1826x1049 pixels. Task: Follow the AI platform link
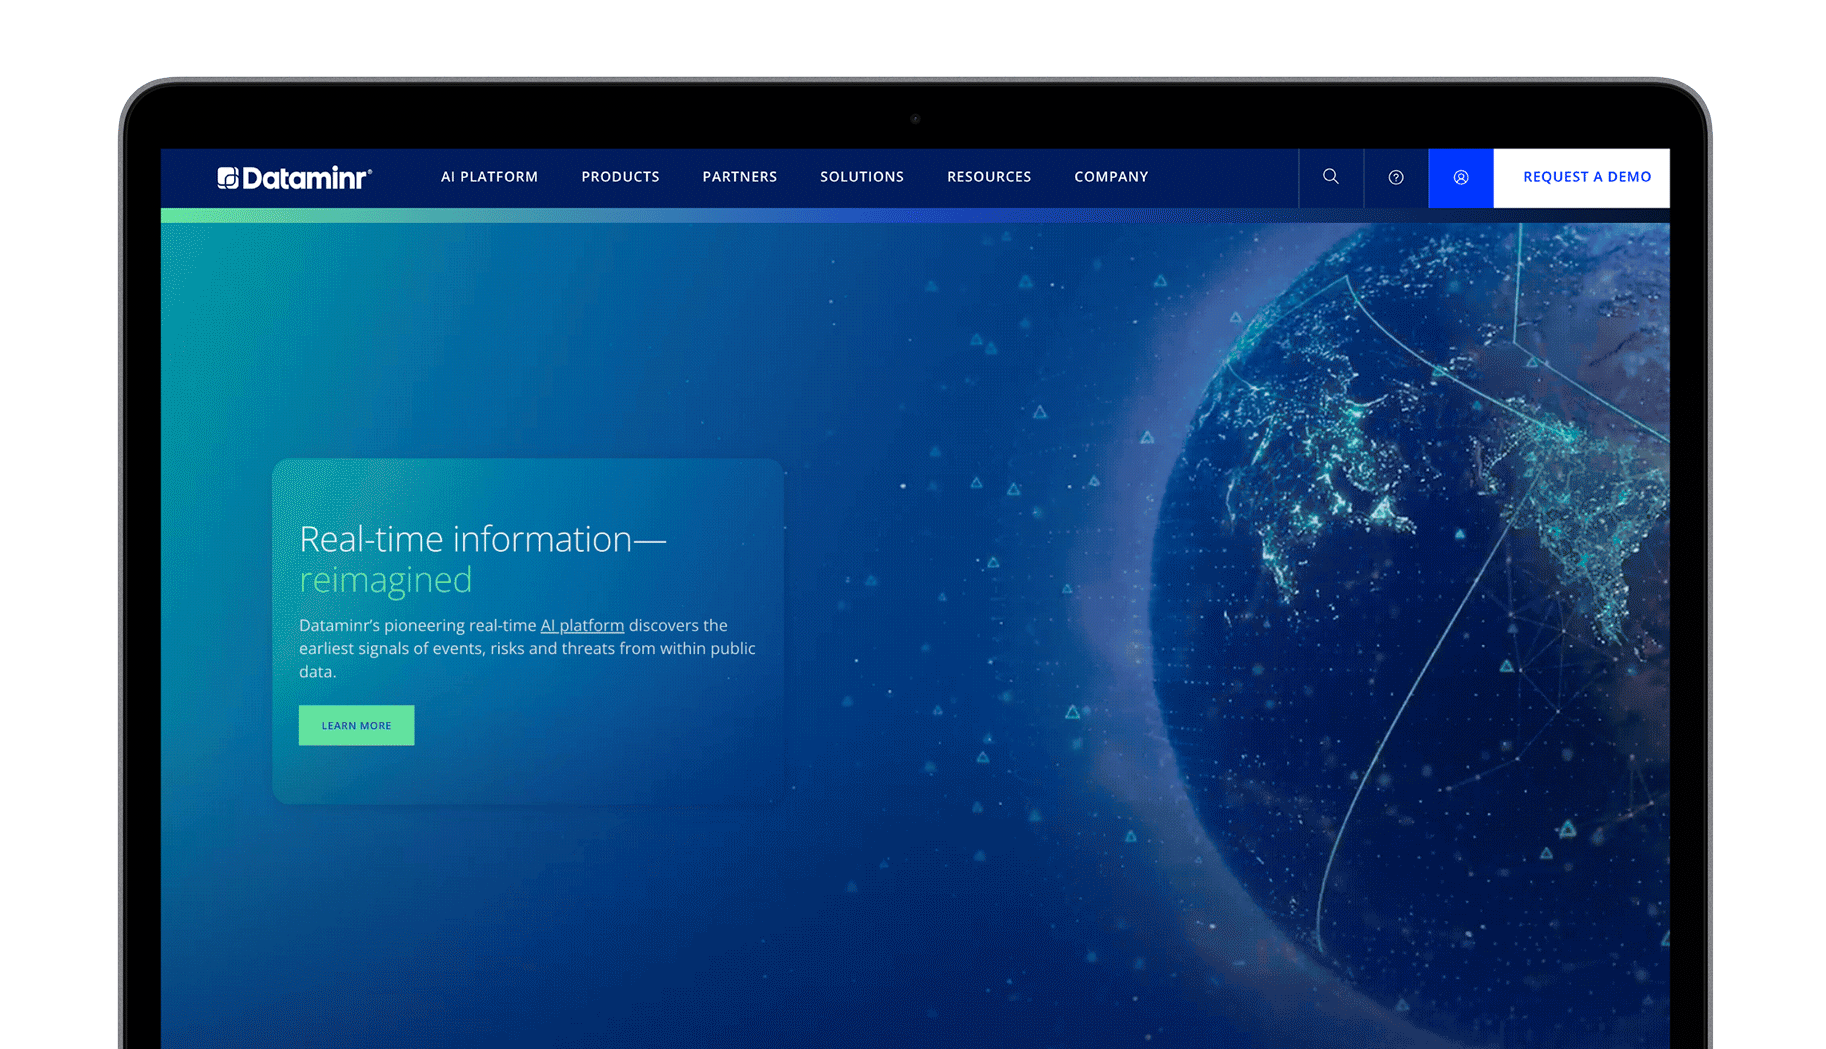[582, 625]
